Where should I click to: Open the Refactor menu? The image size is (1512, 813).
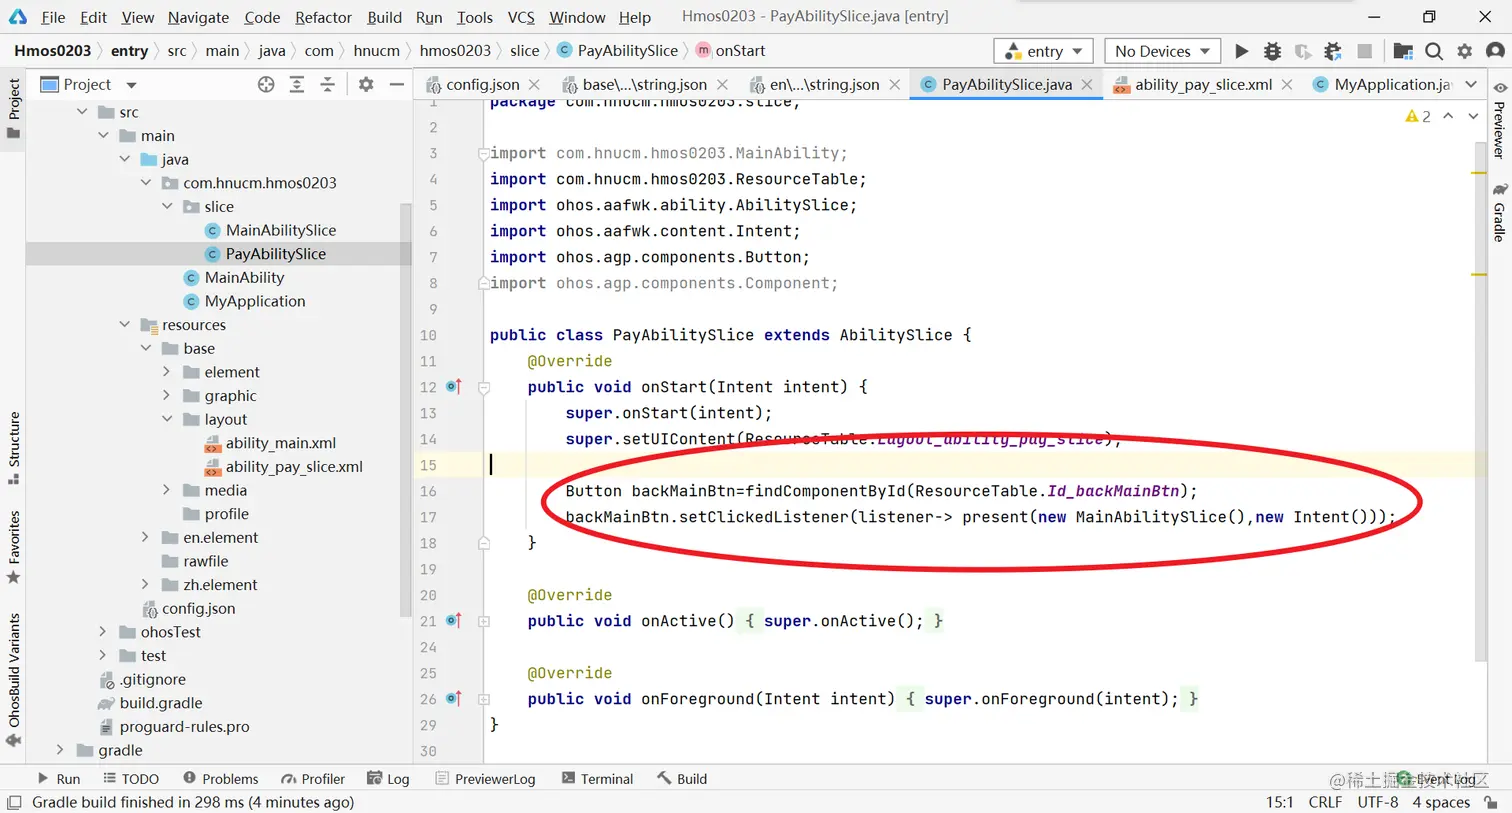pyautogui.click(x=323, y=17)
